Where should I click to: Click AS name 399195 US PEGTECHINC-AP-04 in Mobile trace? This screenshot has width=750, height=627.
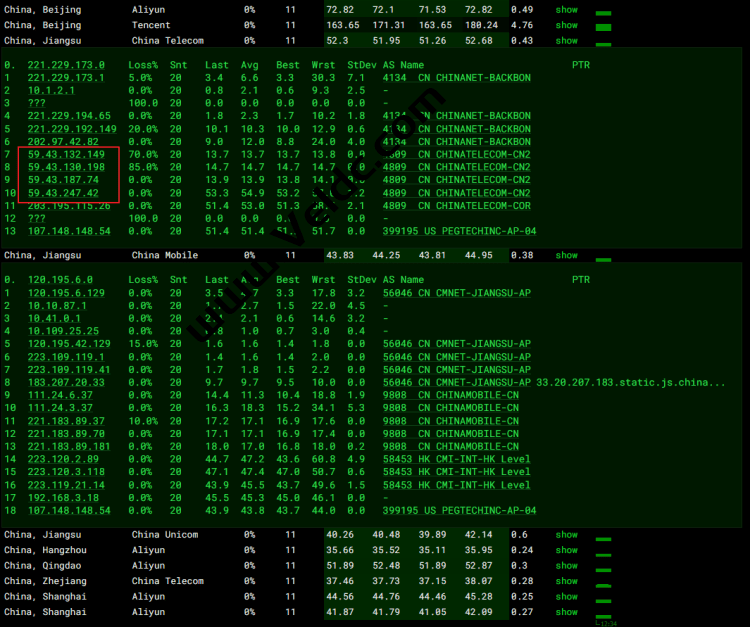pyautogui.click(x=459, y=510)
